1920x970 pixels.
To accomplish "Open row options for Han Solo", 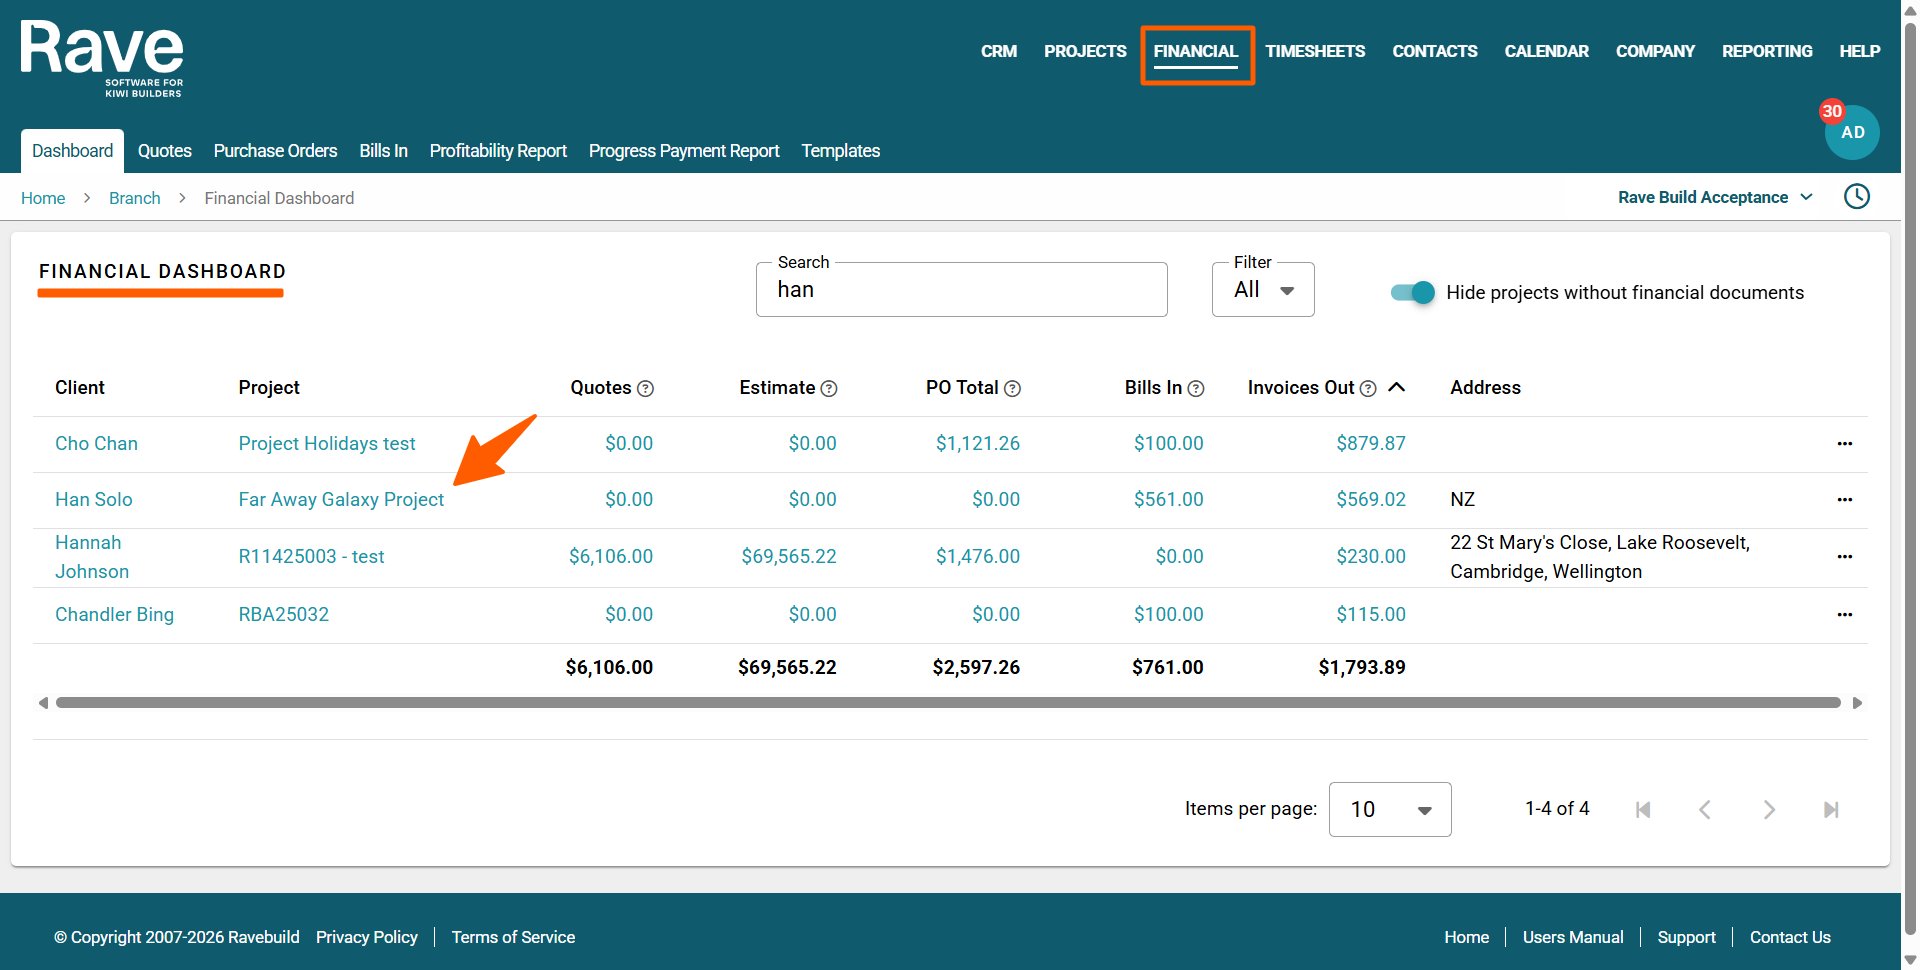I will click(x=1844, y=500).
